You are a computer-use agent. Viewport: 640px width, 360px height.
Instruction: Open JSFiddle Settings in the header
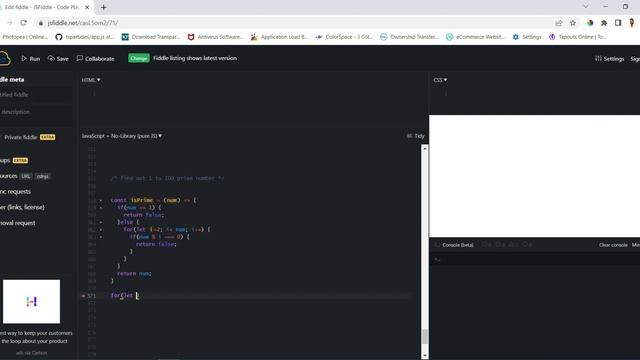click(609, 59)
